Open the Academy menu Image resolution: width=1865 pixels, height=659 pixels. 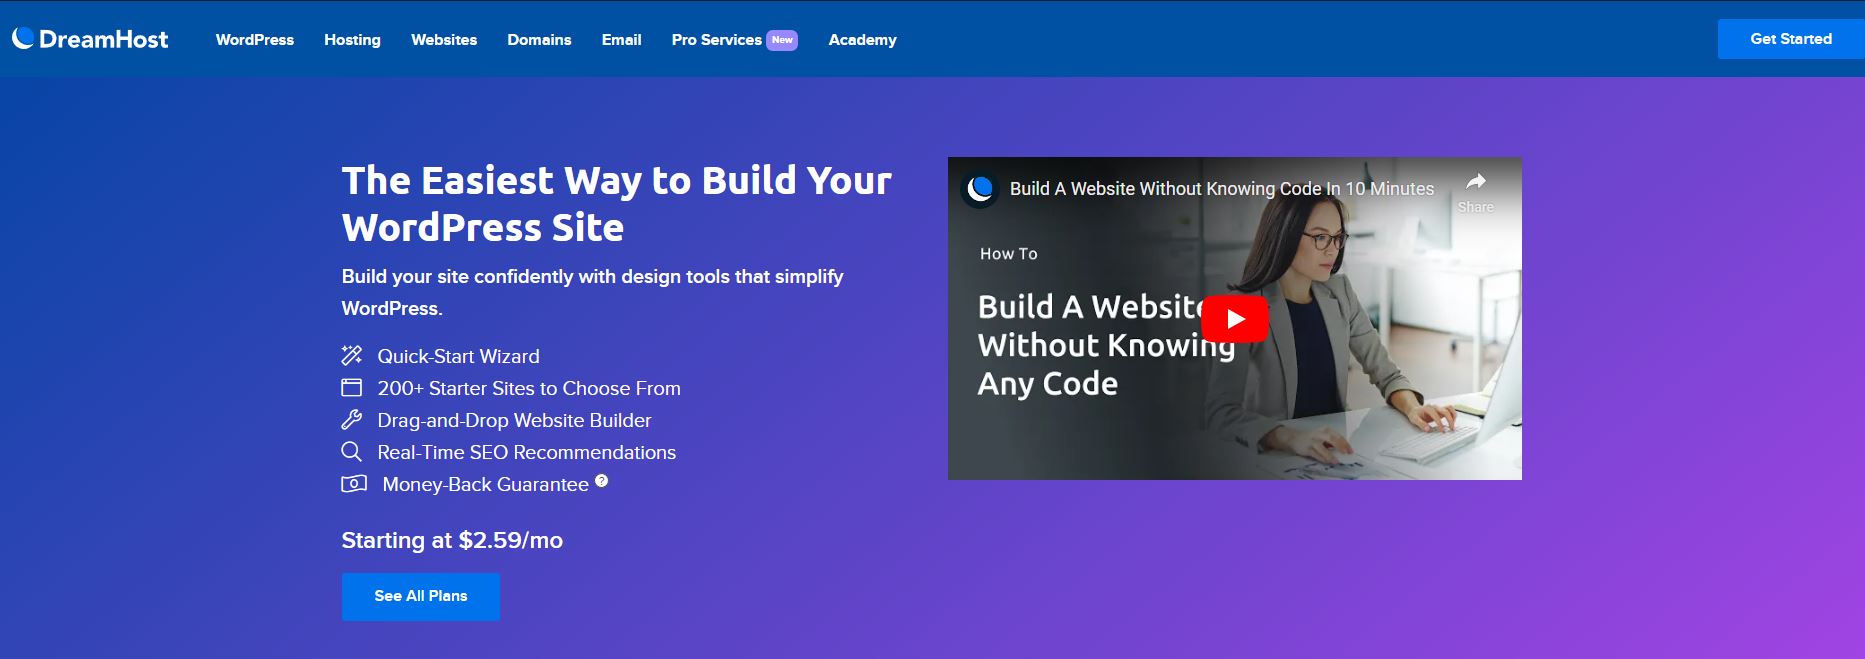coord(862,40)
